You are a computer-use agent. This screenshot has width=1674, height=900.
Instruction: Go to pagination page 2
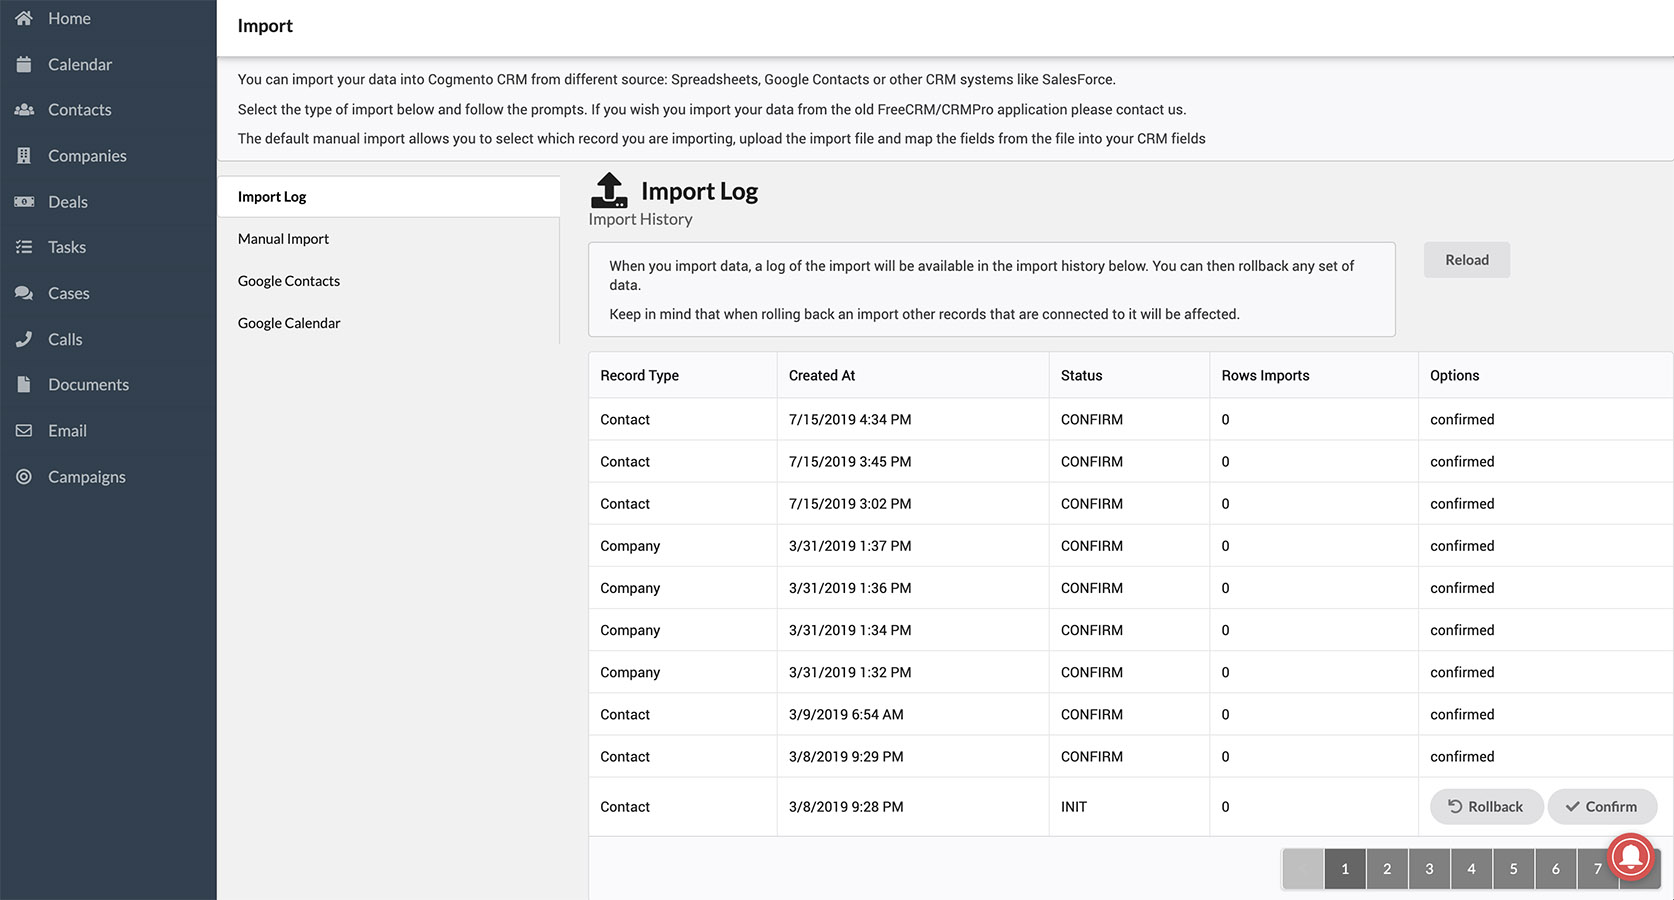pyautogui.click(x=1387, y=869)
